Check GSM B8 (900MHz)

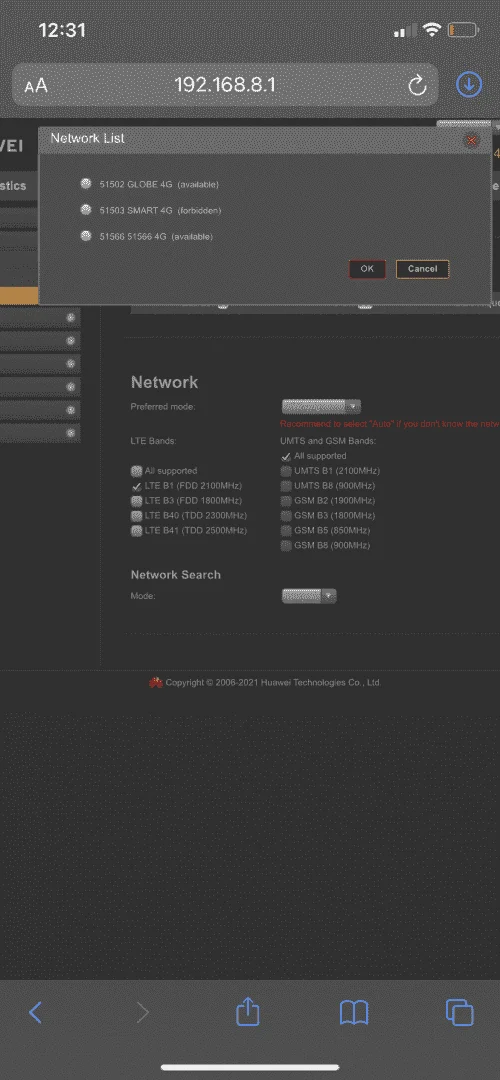coord(286,546)
